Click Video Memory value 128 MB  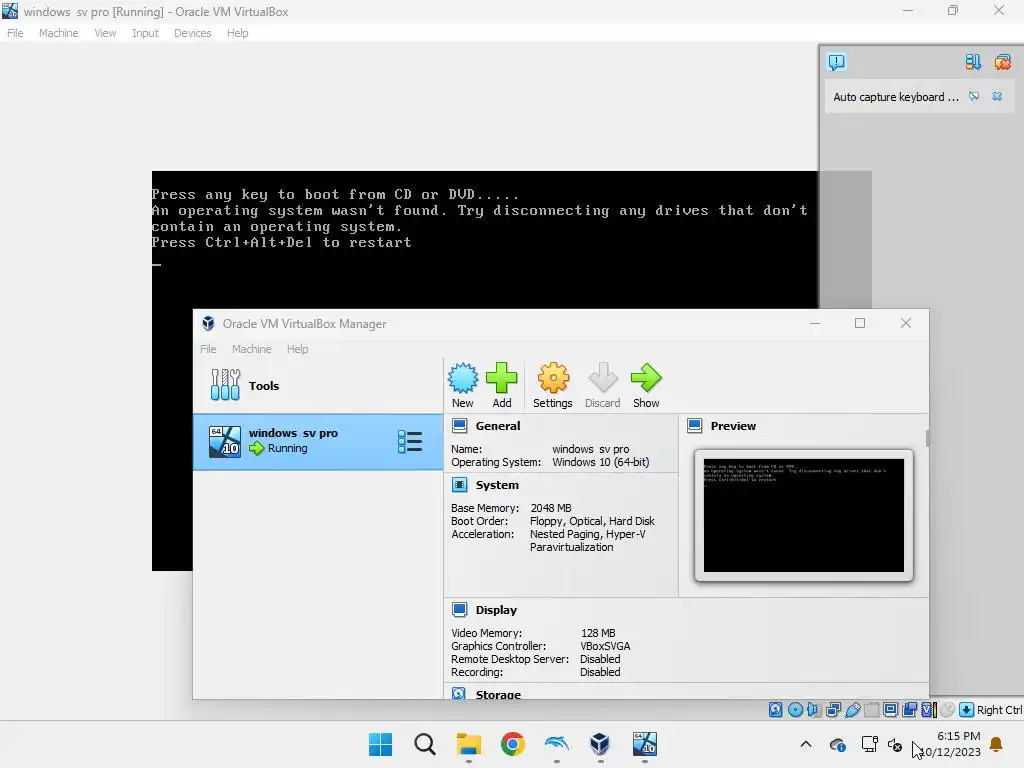click(x=598, y=632)
